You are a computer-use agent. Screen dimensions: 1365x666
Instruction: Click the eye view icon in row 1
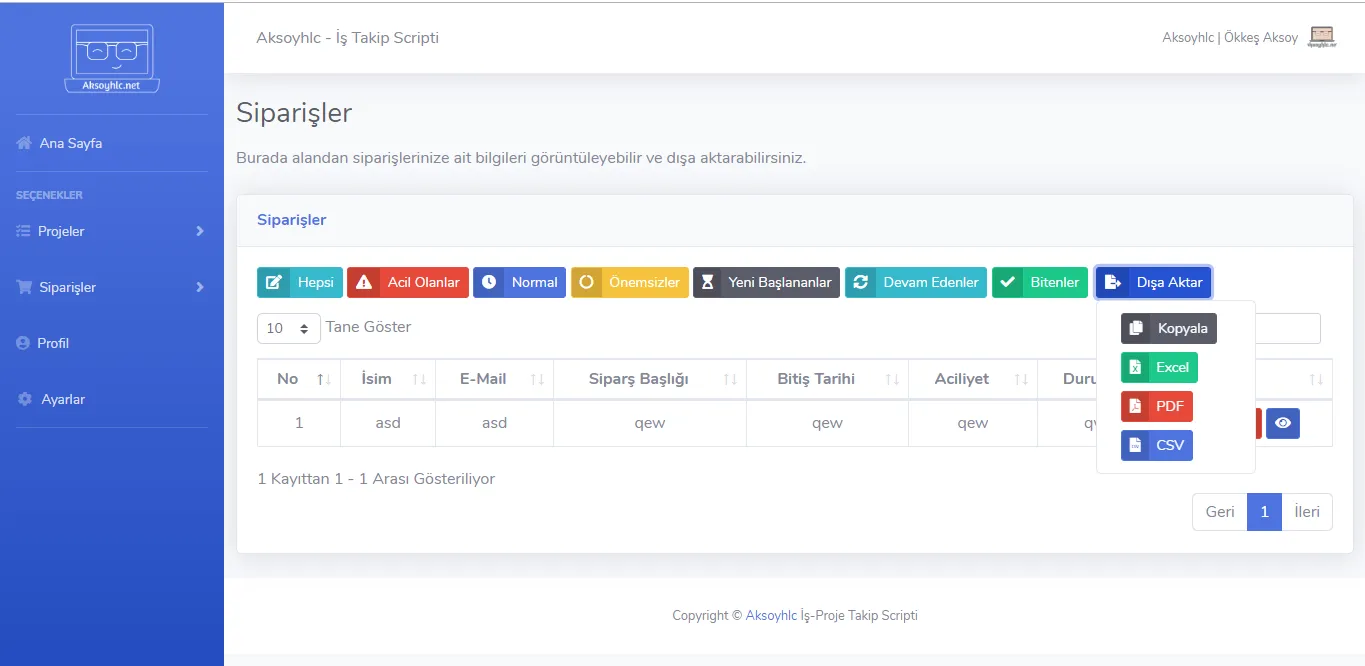pos(1282,423)
